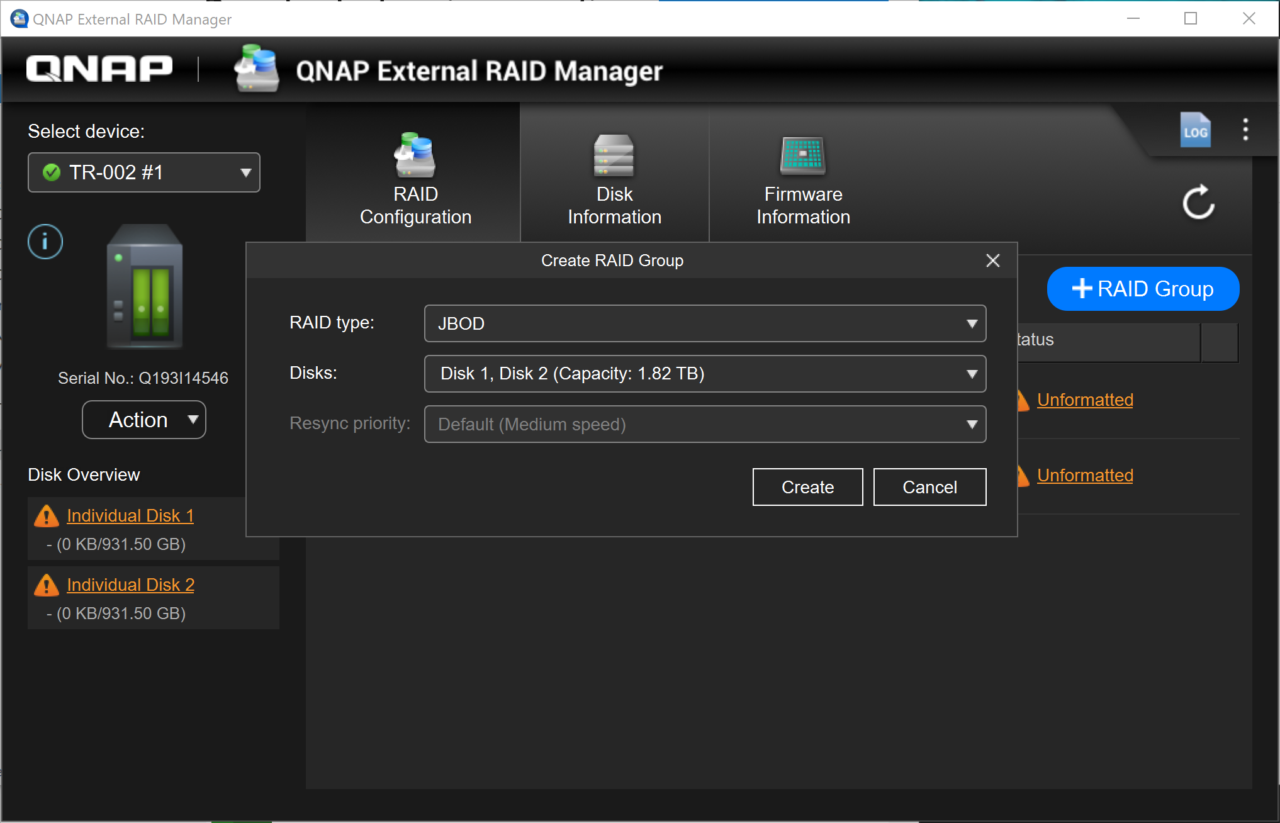Refresh the device list
1280x823 pixels.
click(1198, 202)
